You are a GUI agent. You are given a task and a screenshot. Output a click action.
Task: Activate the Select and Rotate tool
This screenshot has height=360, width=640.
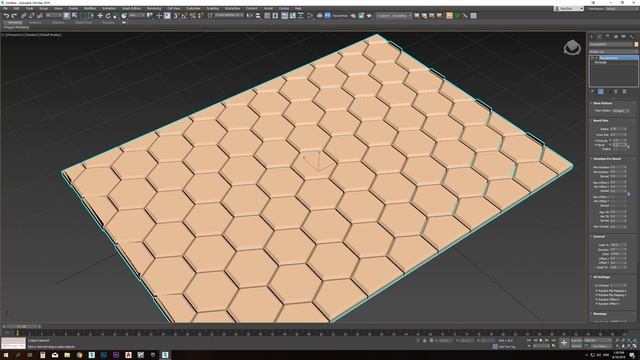click(x=108, y=16)
